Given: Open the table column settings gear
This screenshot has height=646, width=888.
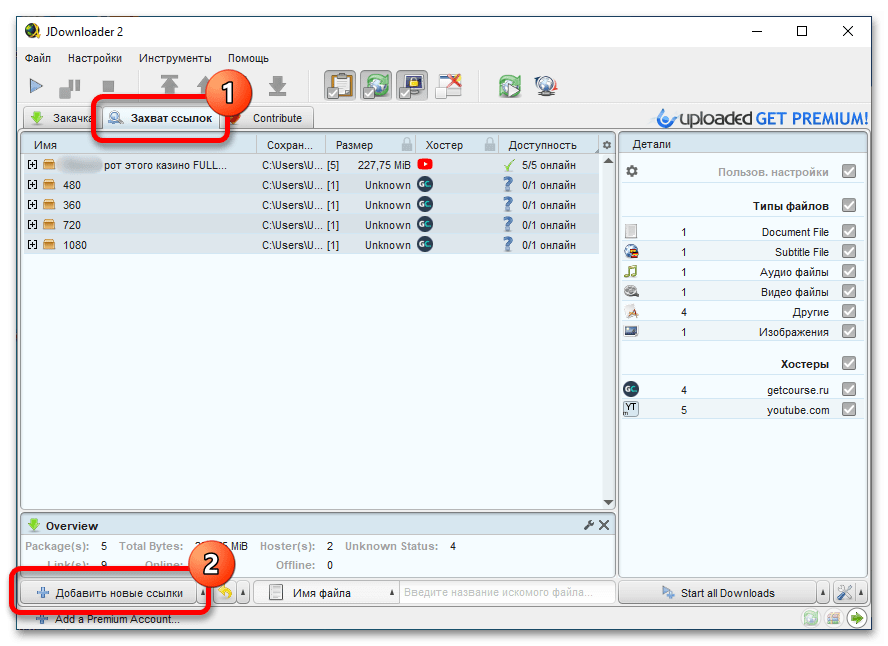Looking at the screenshot, I should (607, 145).
